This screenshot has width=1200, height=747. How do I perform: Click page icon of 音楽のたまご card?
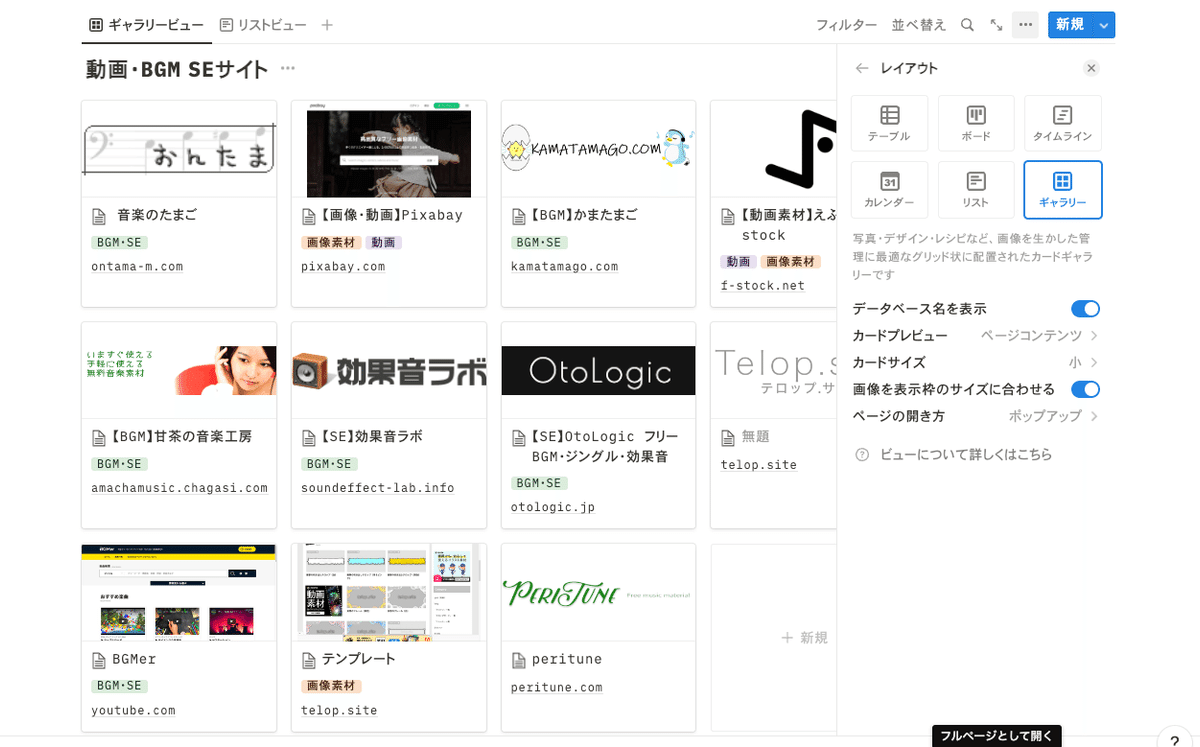99,216
